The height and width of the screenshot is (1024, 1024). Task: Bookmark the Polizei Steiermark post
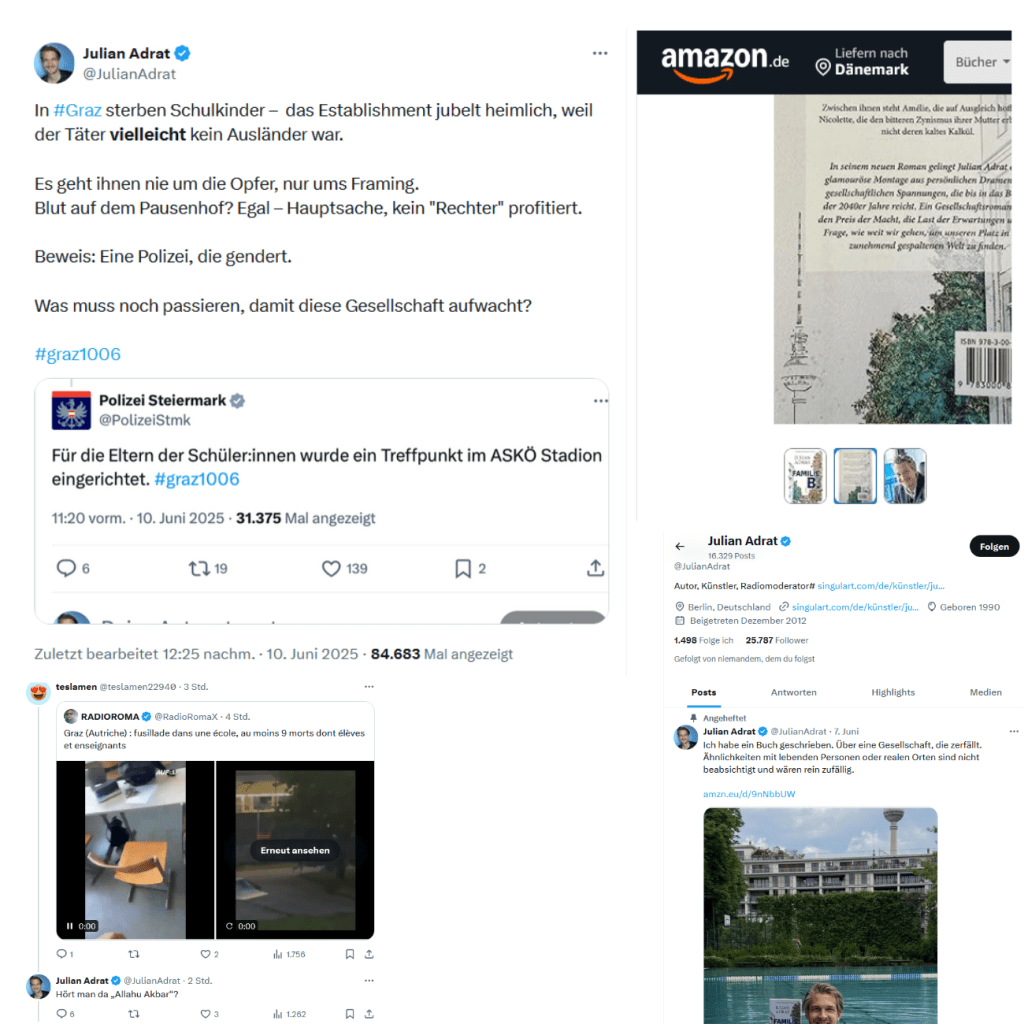[x=463, y=569]
